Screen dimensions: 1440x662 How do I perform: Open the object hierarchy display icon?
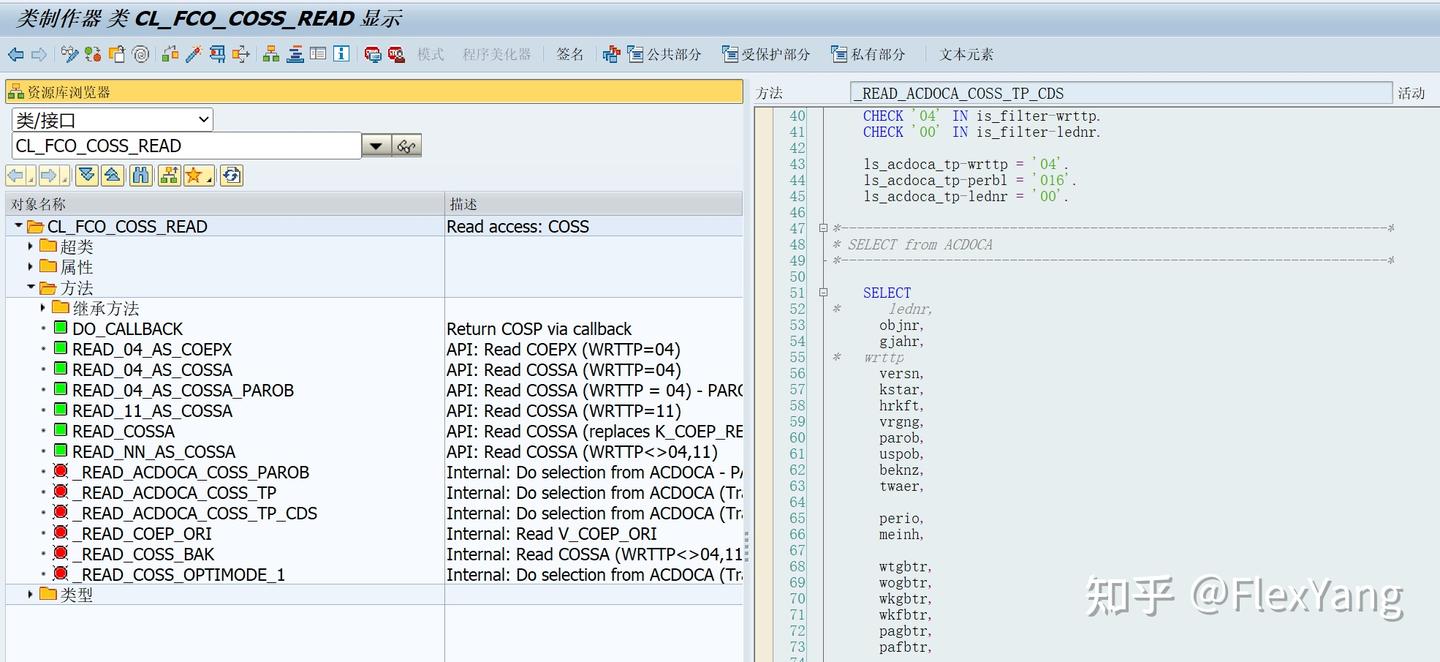271,54
